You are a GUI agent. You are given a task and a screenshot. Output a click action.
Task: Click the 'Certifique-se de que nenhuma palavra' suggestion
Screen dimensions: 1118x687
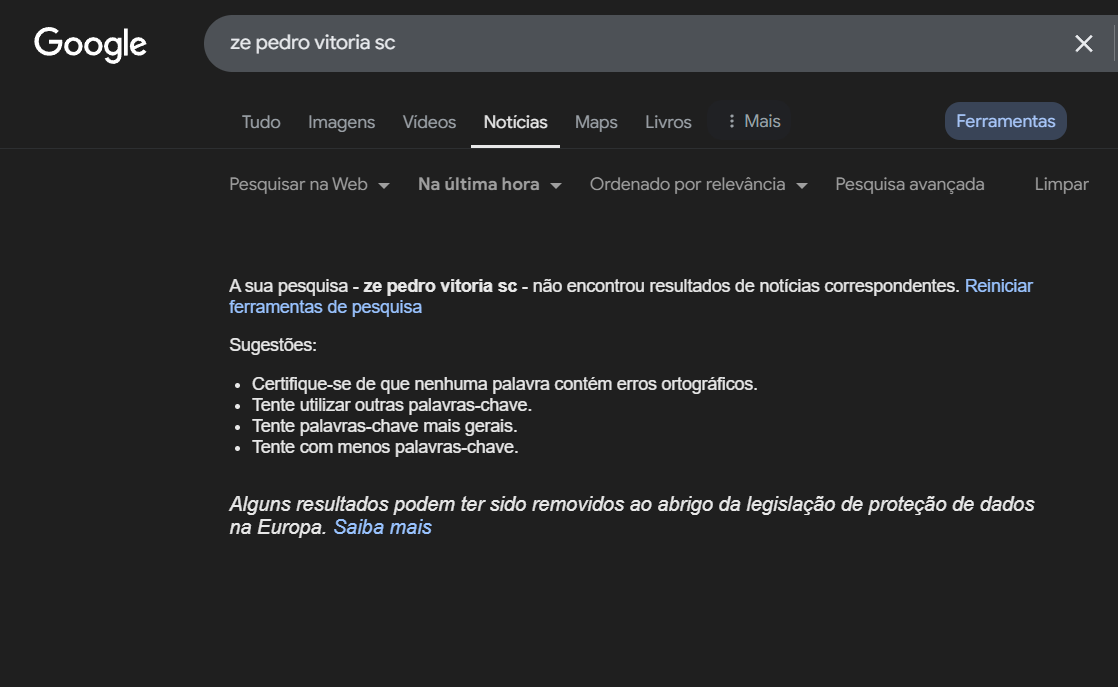[x=505, y=384]
